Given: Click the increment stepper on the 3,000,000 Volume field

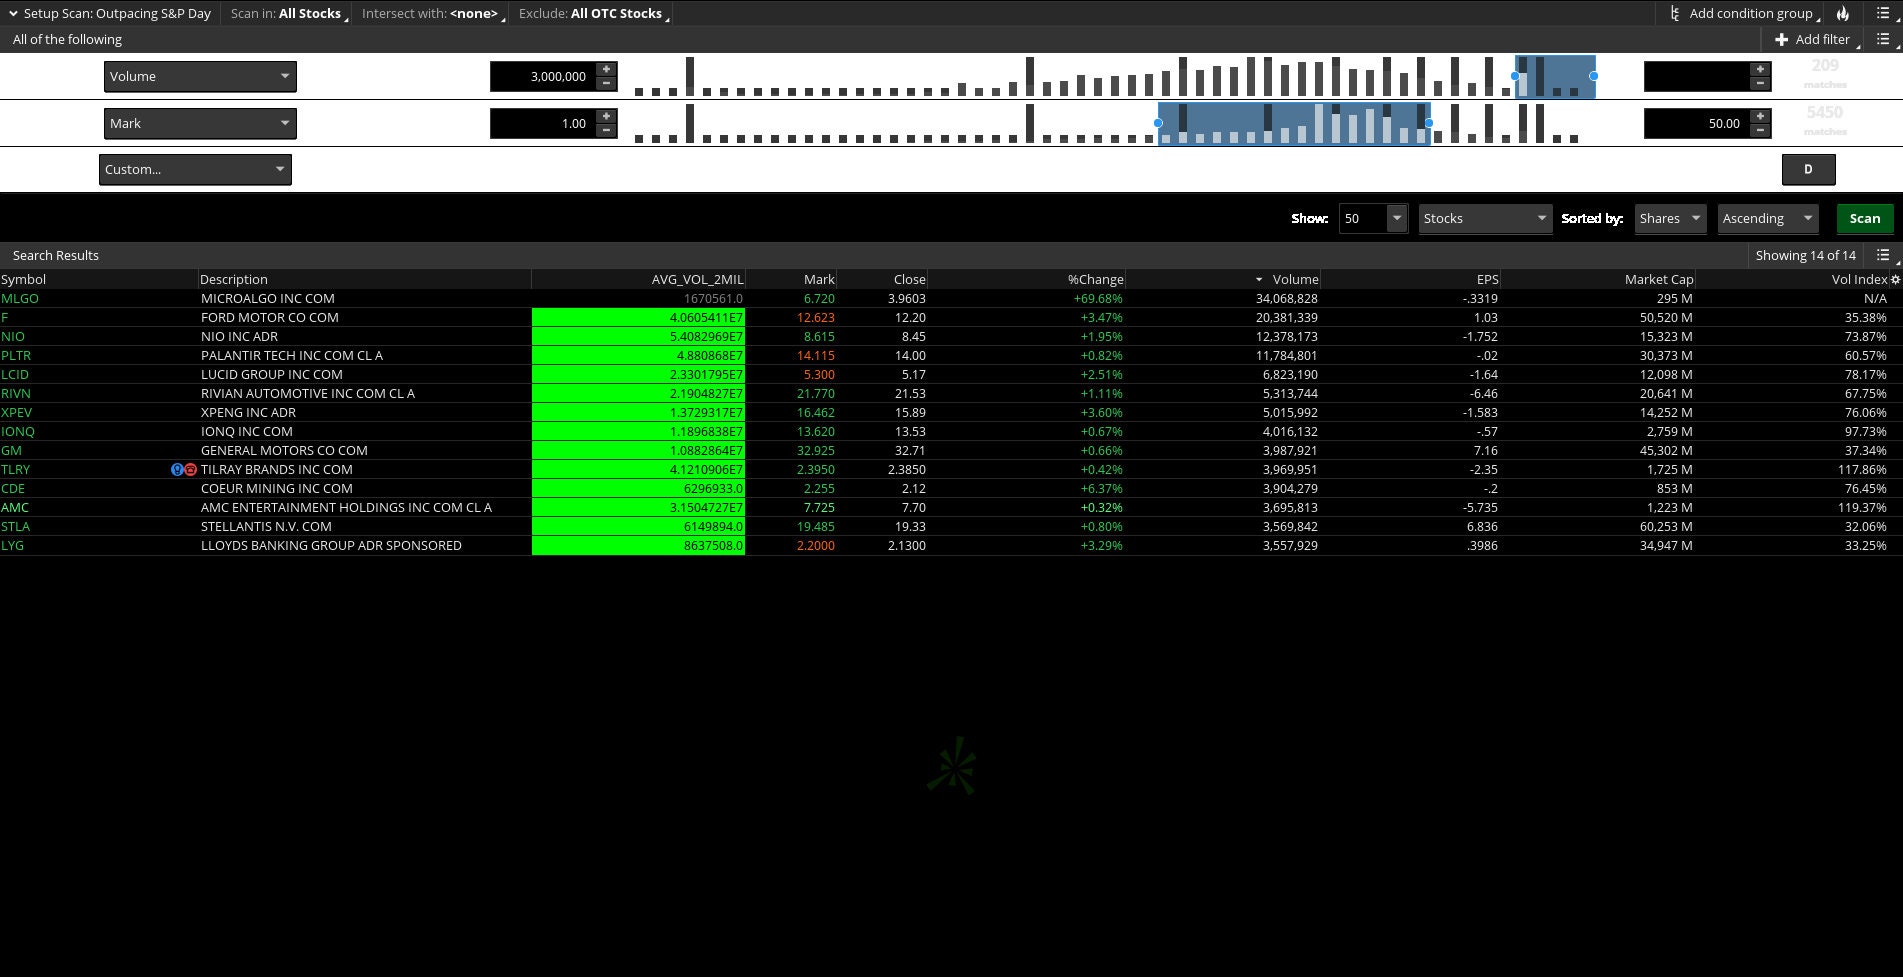Looking at the screenshot, I should pyautogui.click(x=606, y=71).
